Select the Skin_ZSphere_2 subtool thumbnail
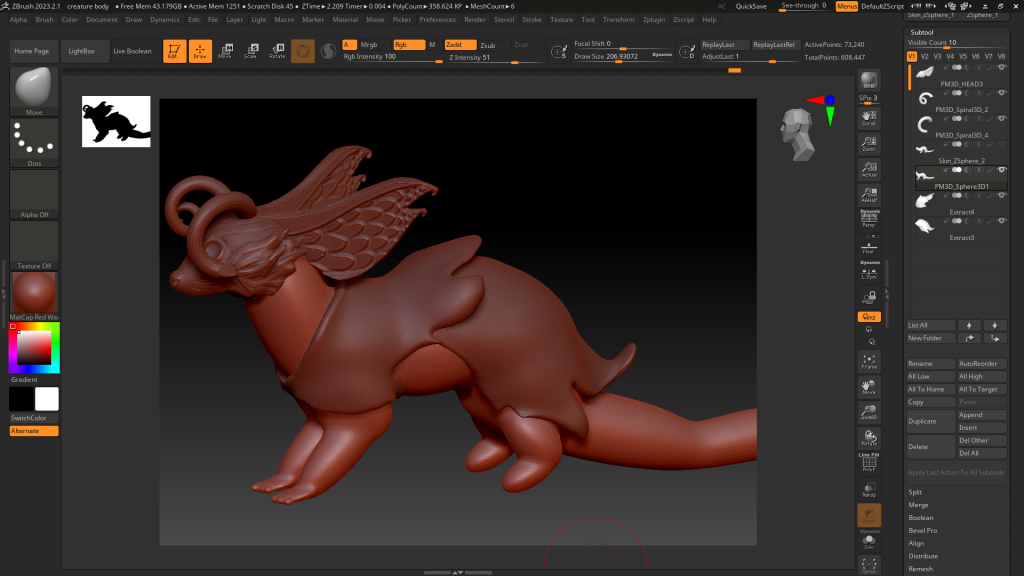 pos(926,147)
